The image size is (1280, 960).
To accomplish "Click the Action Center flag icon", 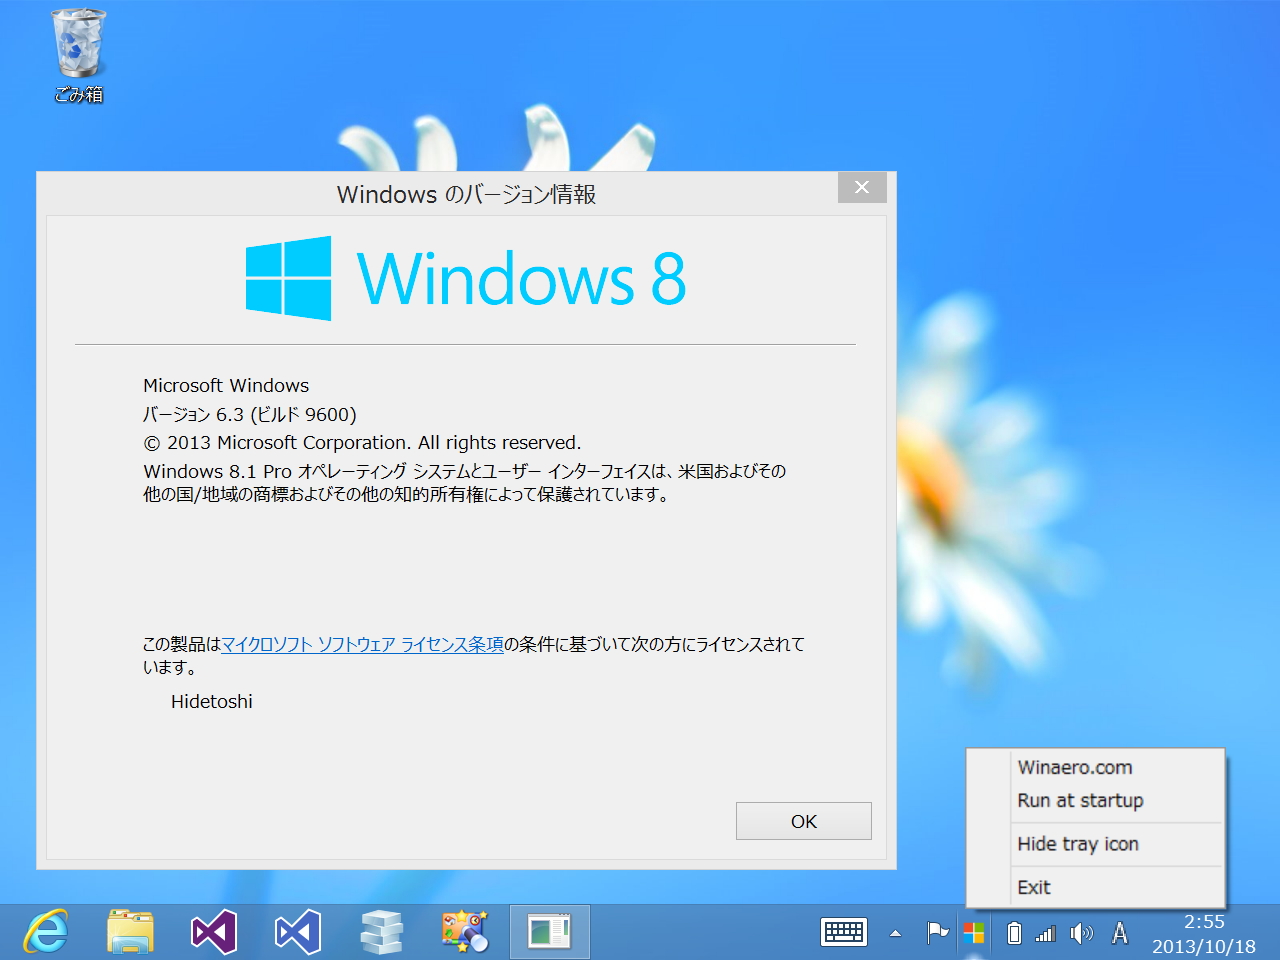I will (x=938, y=931).
